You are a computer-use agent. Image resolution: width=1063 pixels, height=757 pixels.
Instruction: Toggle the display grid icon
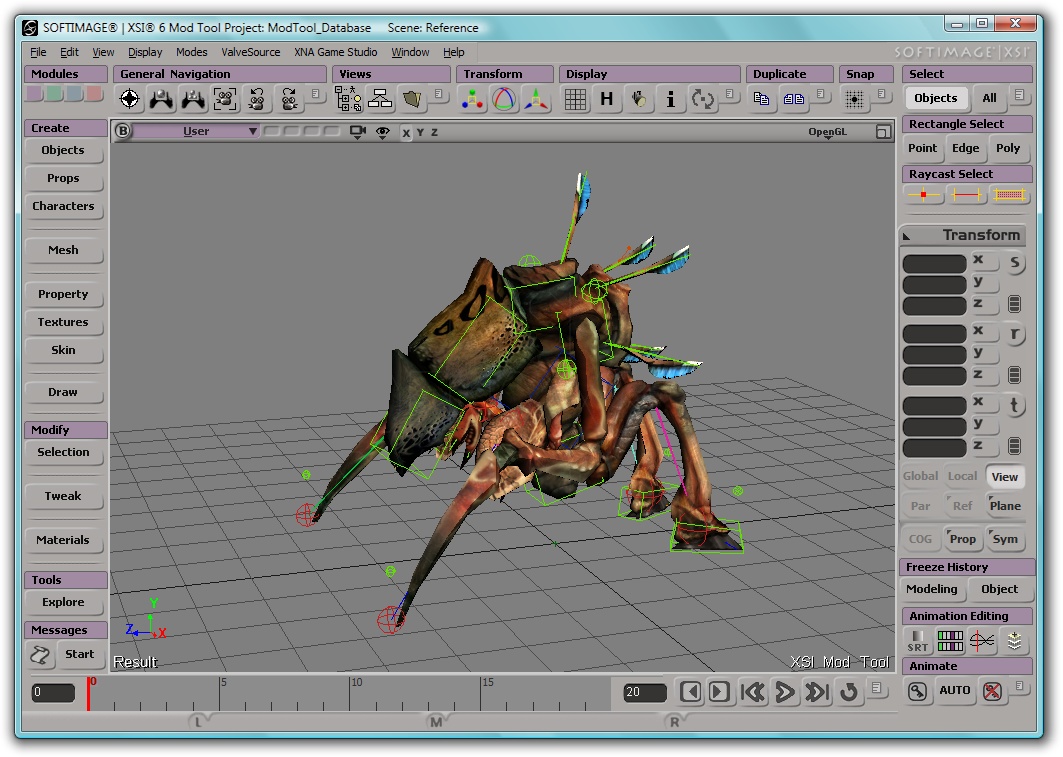pos(575,98)
